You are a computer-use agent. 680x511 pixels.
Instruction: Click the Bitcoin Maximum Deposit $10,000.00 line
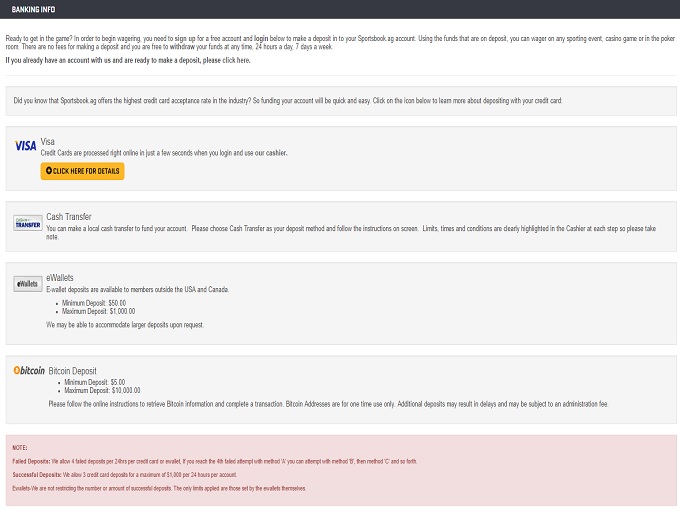click(102, 390)
